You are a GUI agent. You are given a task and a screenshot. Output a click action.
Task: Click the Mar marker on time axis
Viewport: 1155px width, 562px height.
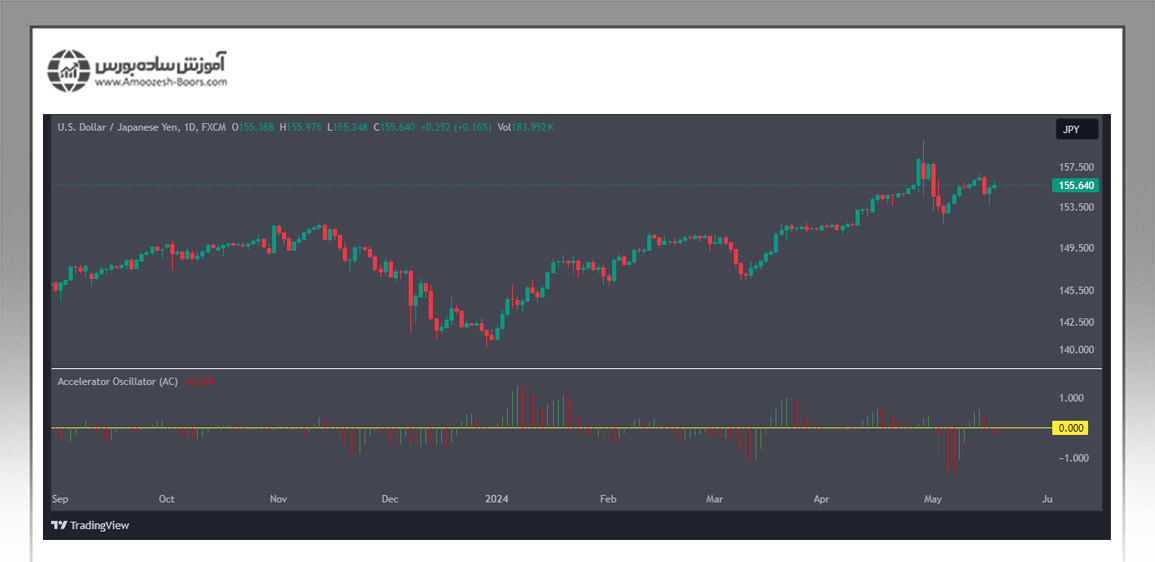(714, 498)
